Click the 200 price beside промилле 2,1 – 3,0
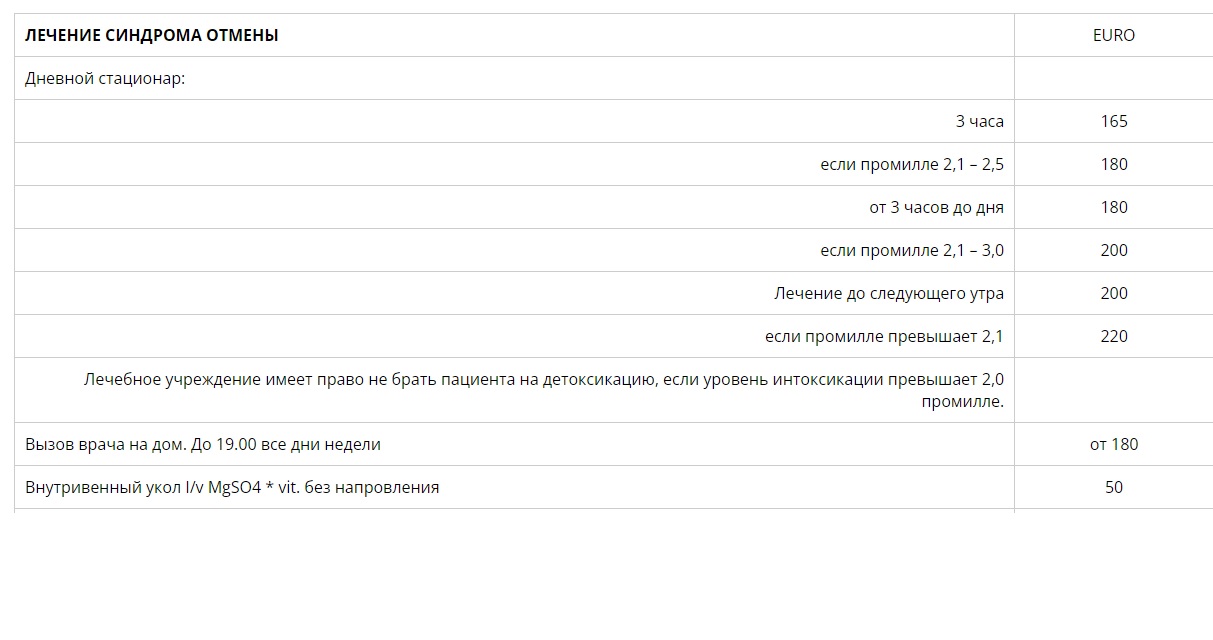 (x=1114, y=250)
